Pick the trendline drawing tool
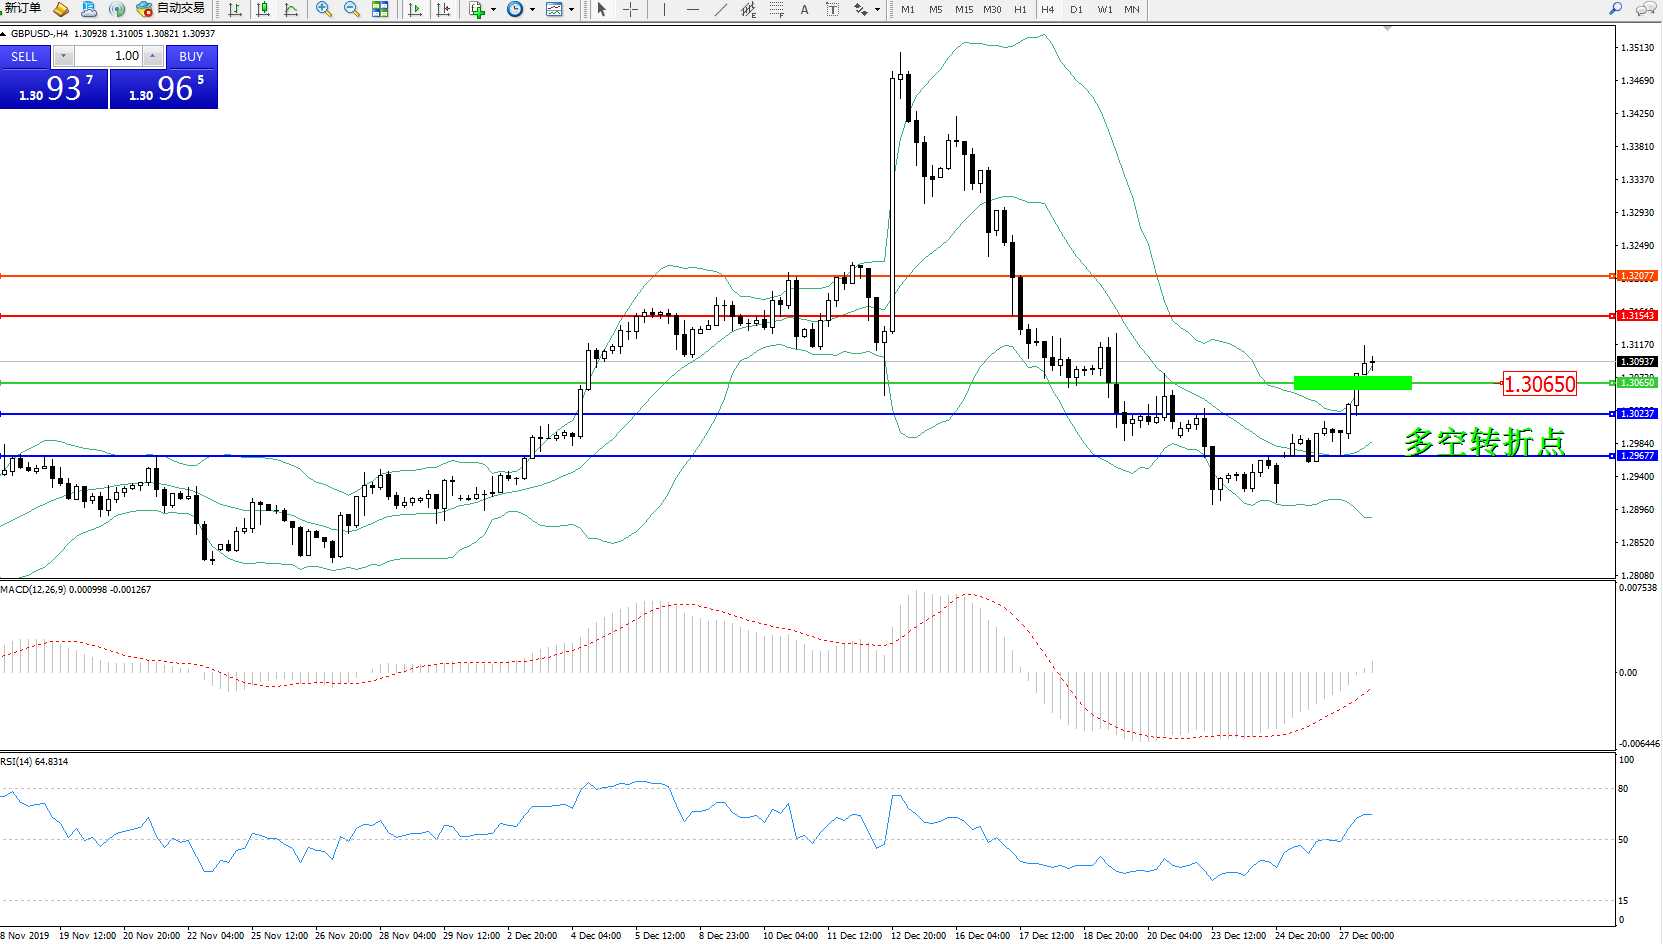The image size is (1663, 944). click(x=720, y=9)
